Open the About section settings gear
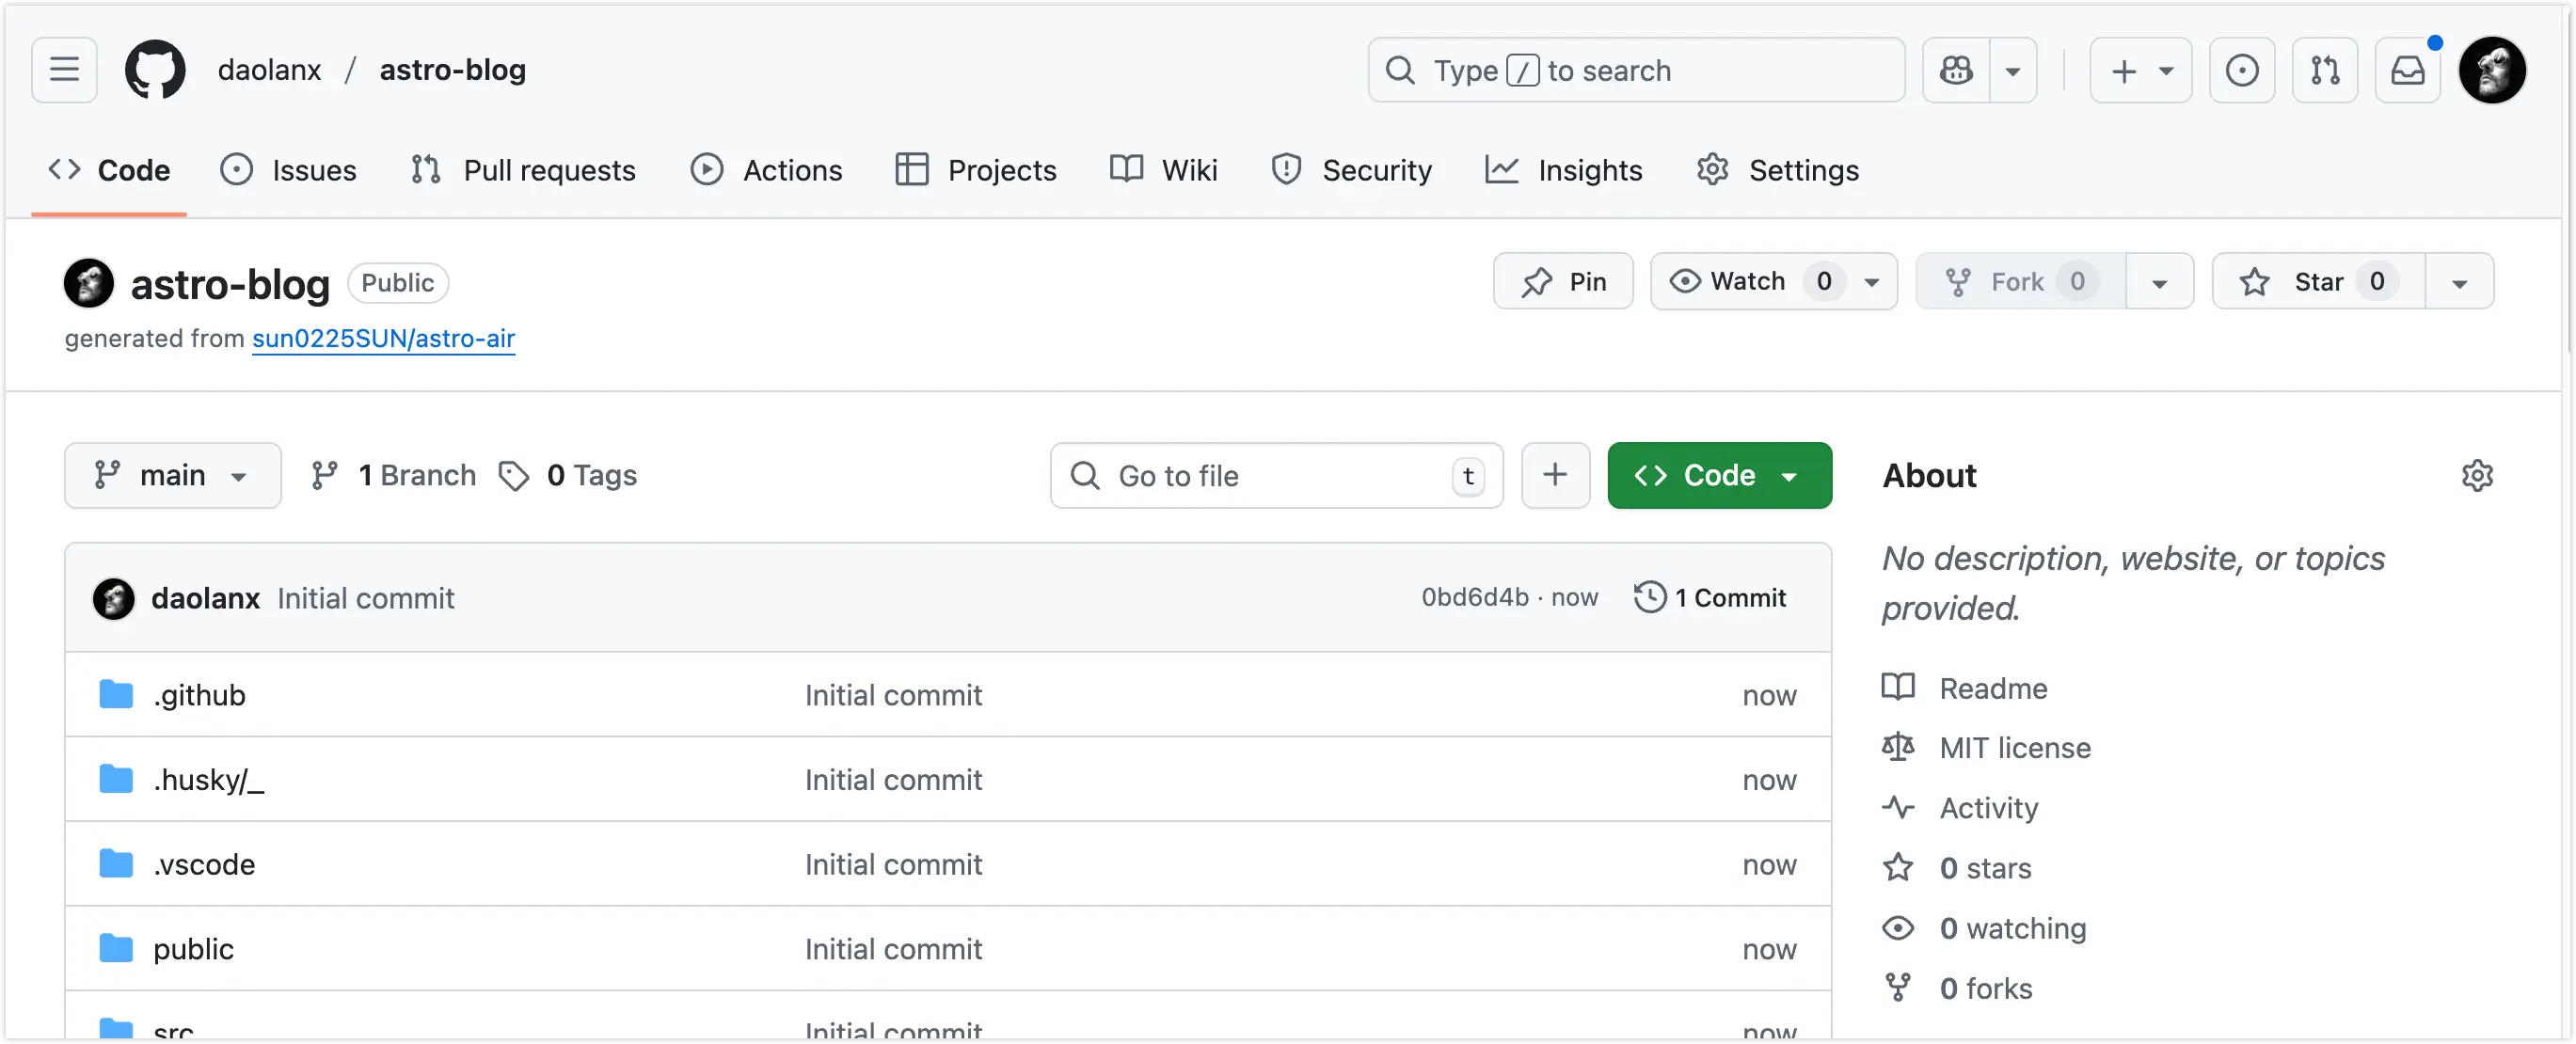The width and height of the screenshot is (2576, 1044). 2477,475
